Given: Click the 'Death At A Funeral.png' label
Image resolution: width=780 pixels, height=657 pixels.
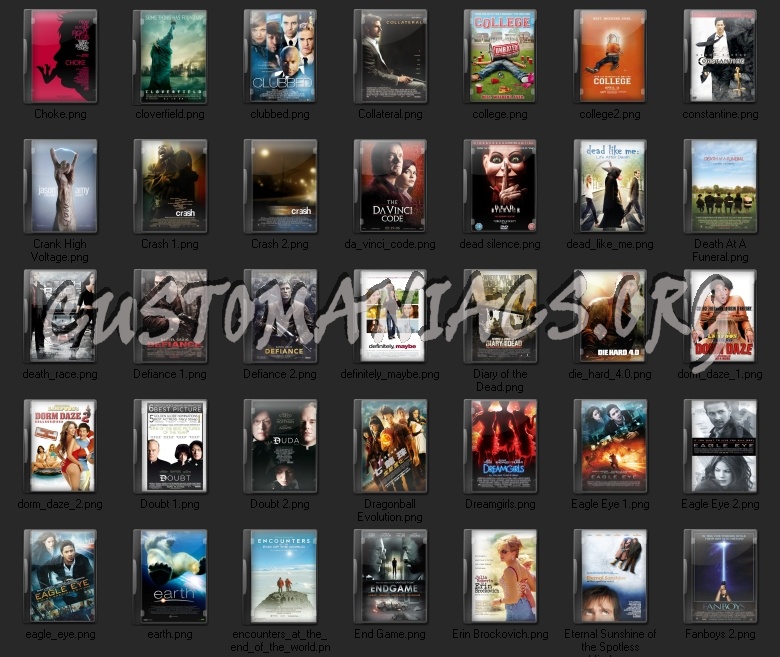Looking at the screenshot, I should [720, 251].
